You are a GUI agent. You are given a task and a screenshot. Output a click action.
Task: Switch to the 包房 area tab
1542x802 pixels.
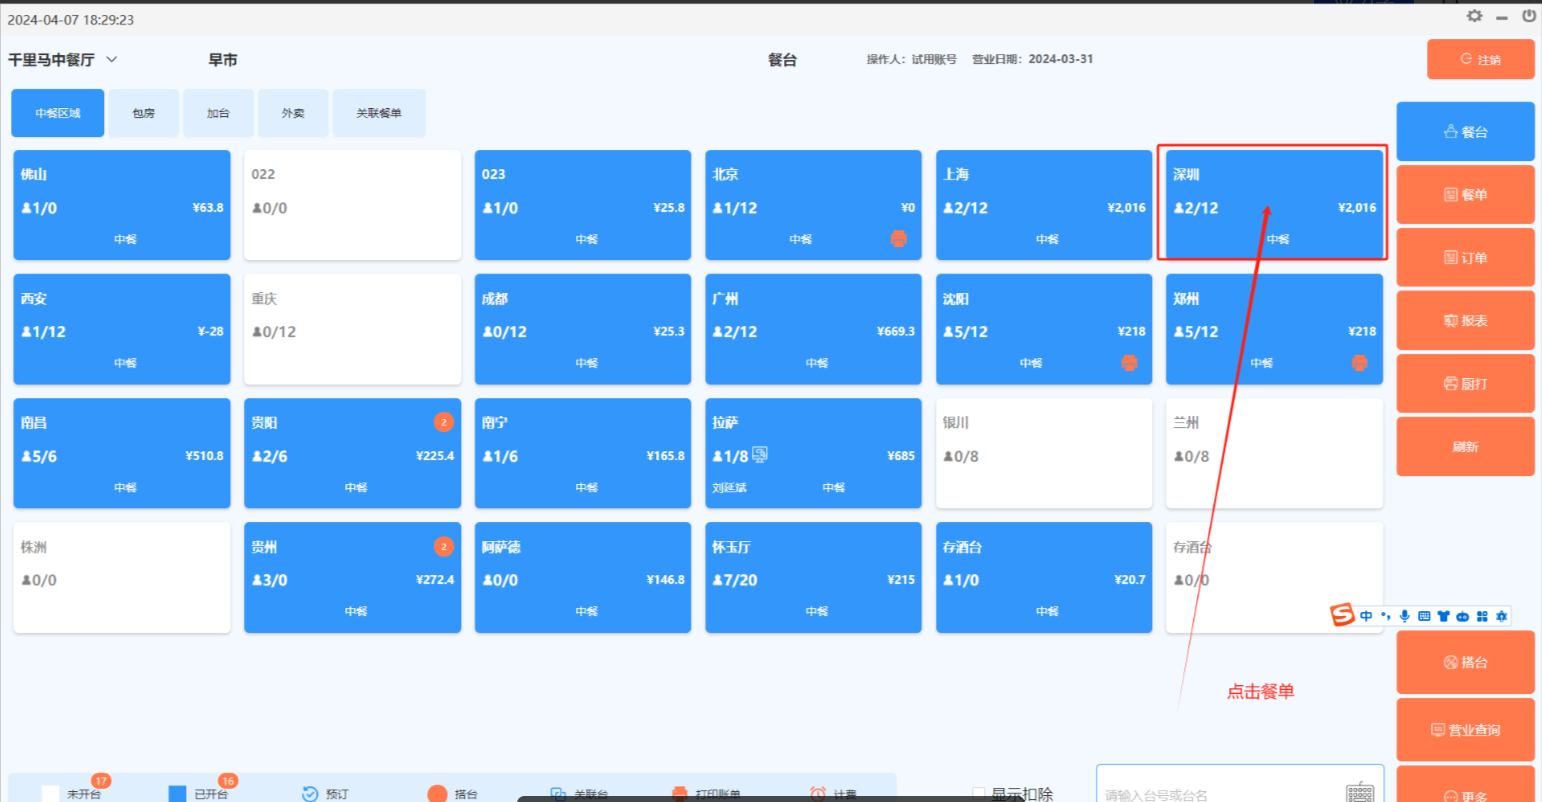point(144,113)
